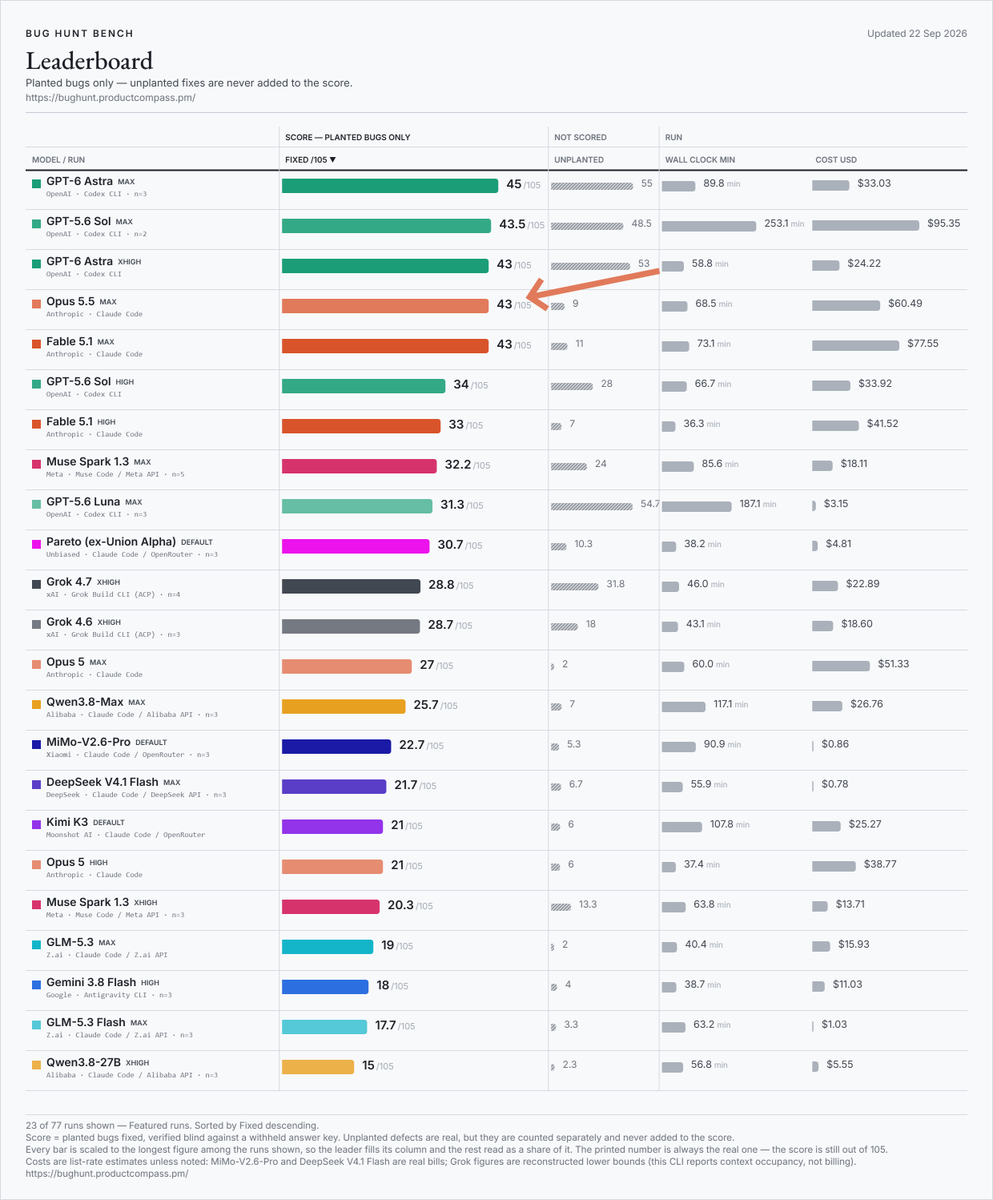This screenshot has height=1200, width=993.
Task: Click 'Anthropic · Claude Code' under Fable 5.1 HIGH
Action: (94, 434)
